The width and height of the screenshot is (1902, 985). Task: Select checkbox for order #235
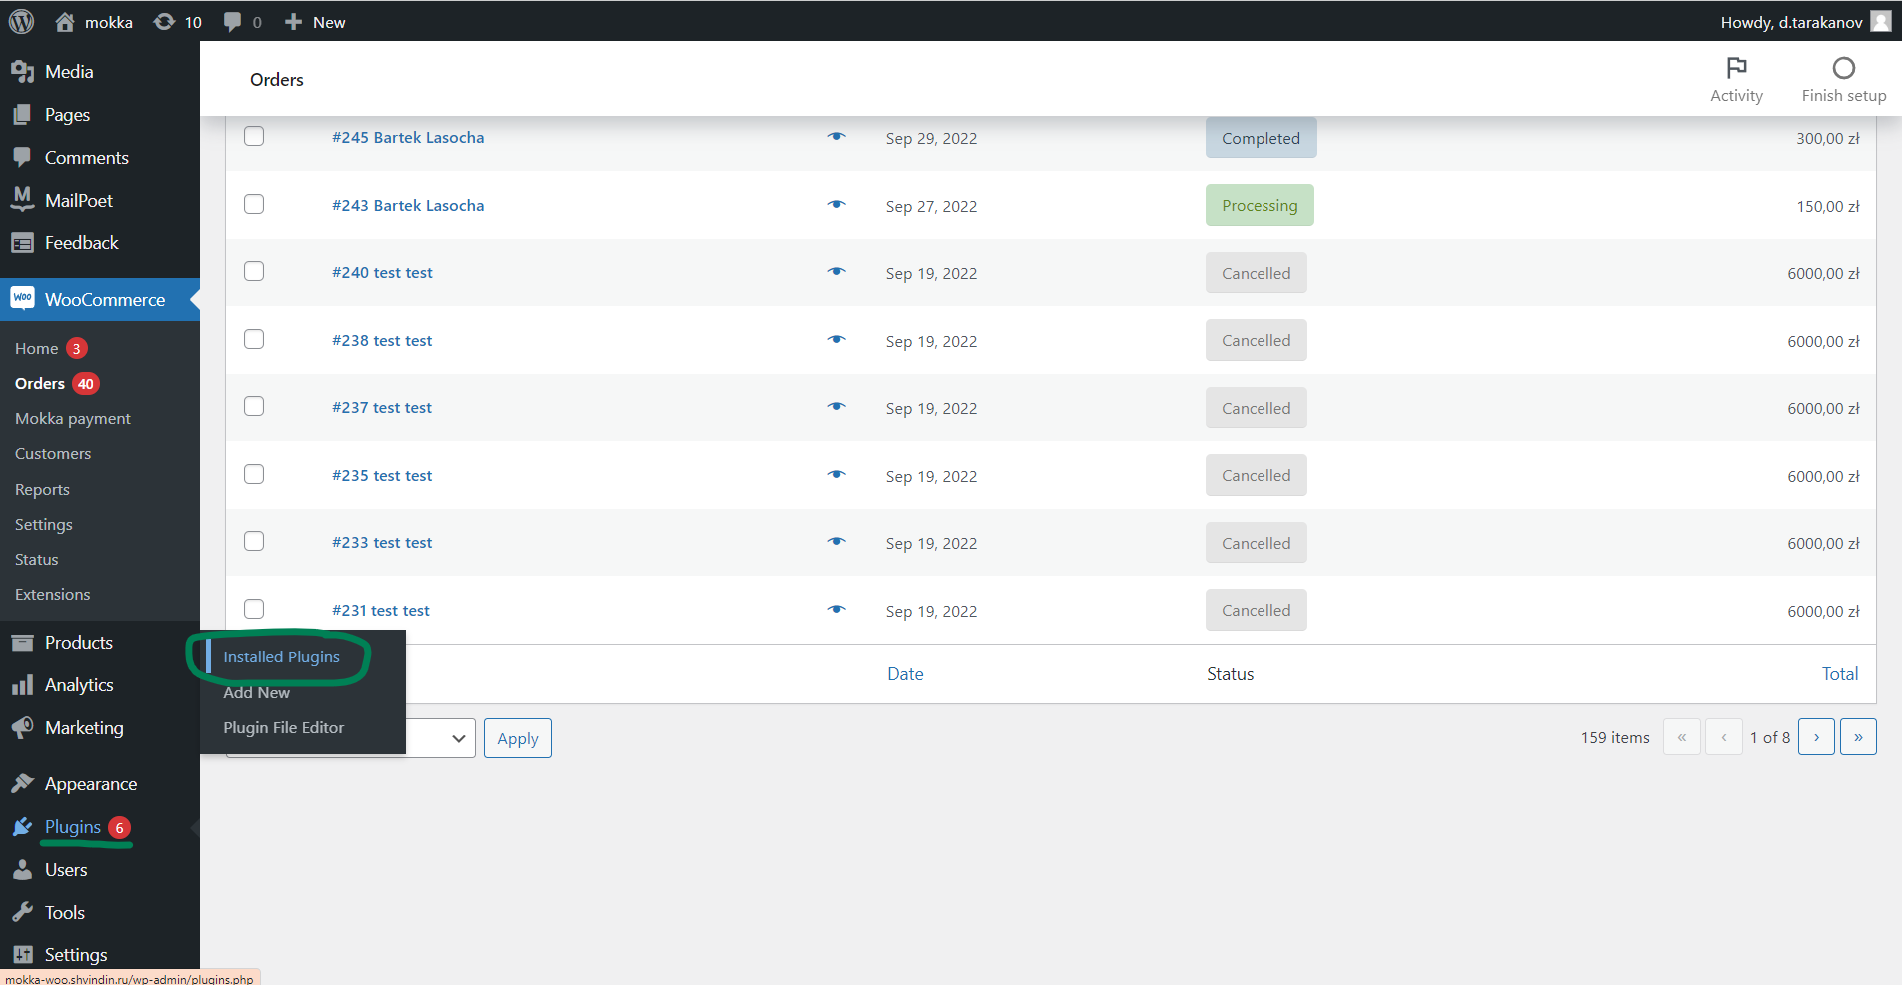tap(254, 474)
